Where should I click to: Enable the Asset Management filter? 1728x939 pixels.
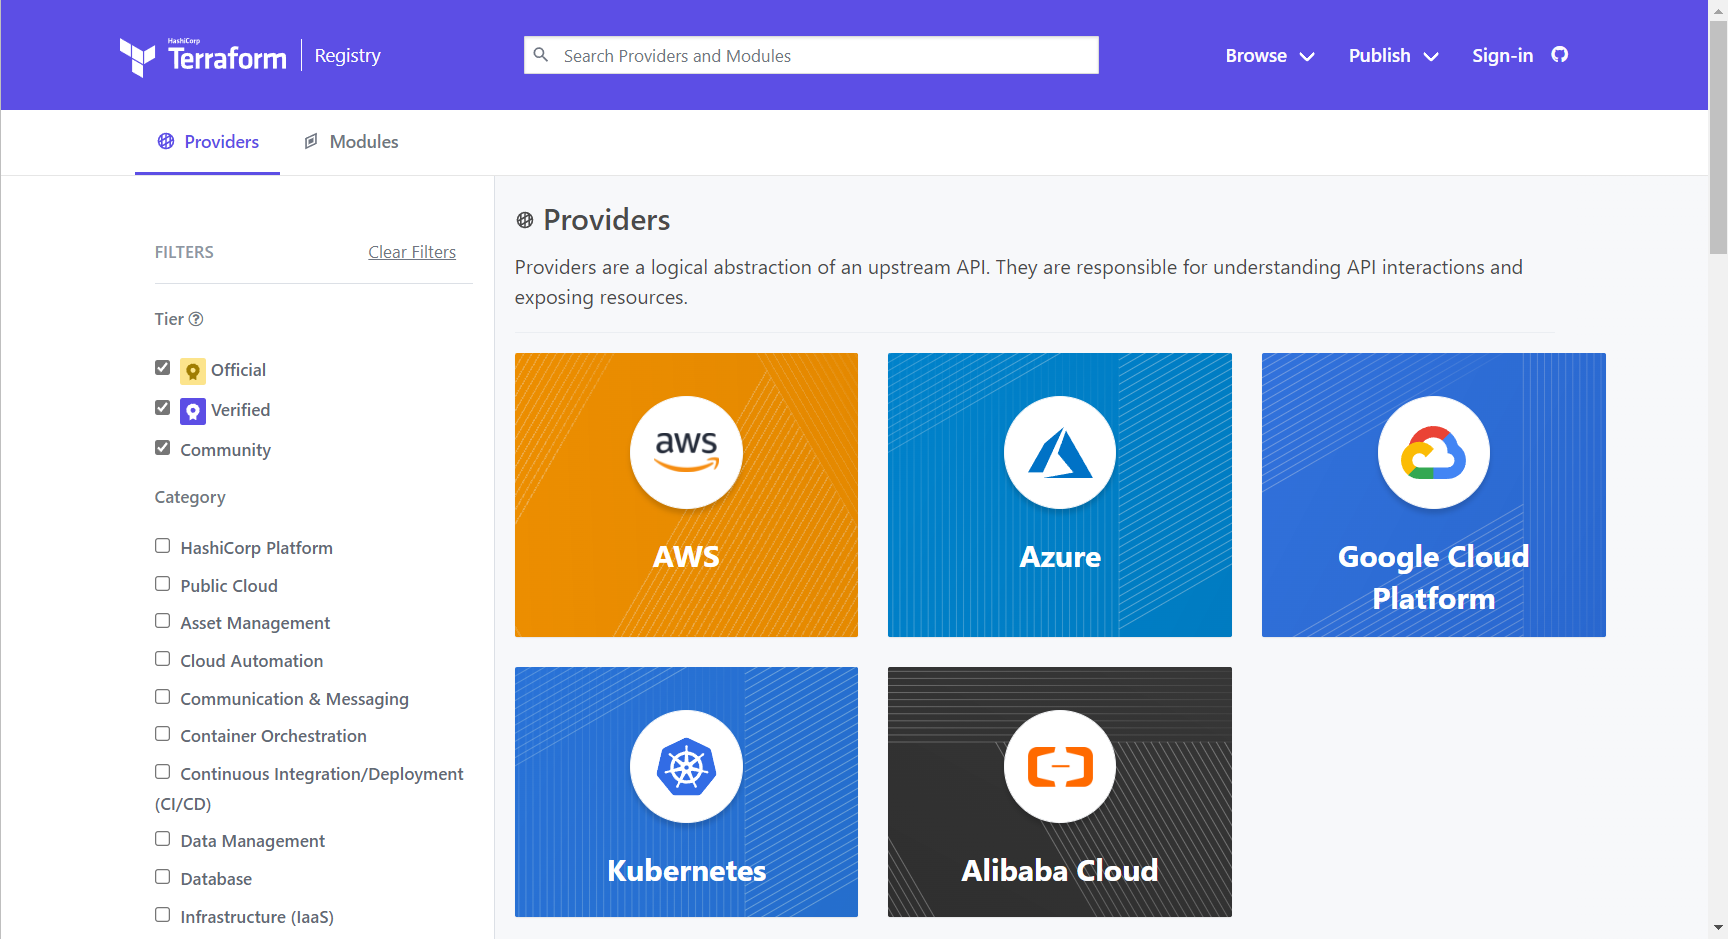[162, 620]
